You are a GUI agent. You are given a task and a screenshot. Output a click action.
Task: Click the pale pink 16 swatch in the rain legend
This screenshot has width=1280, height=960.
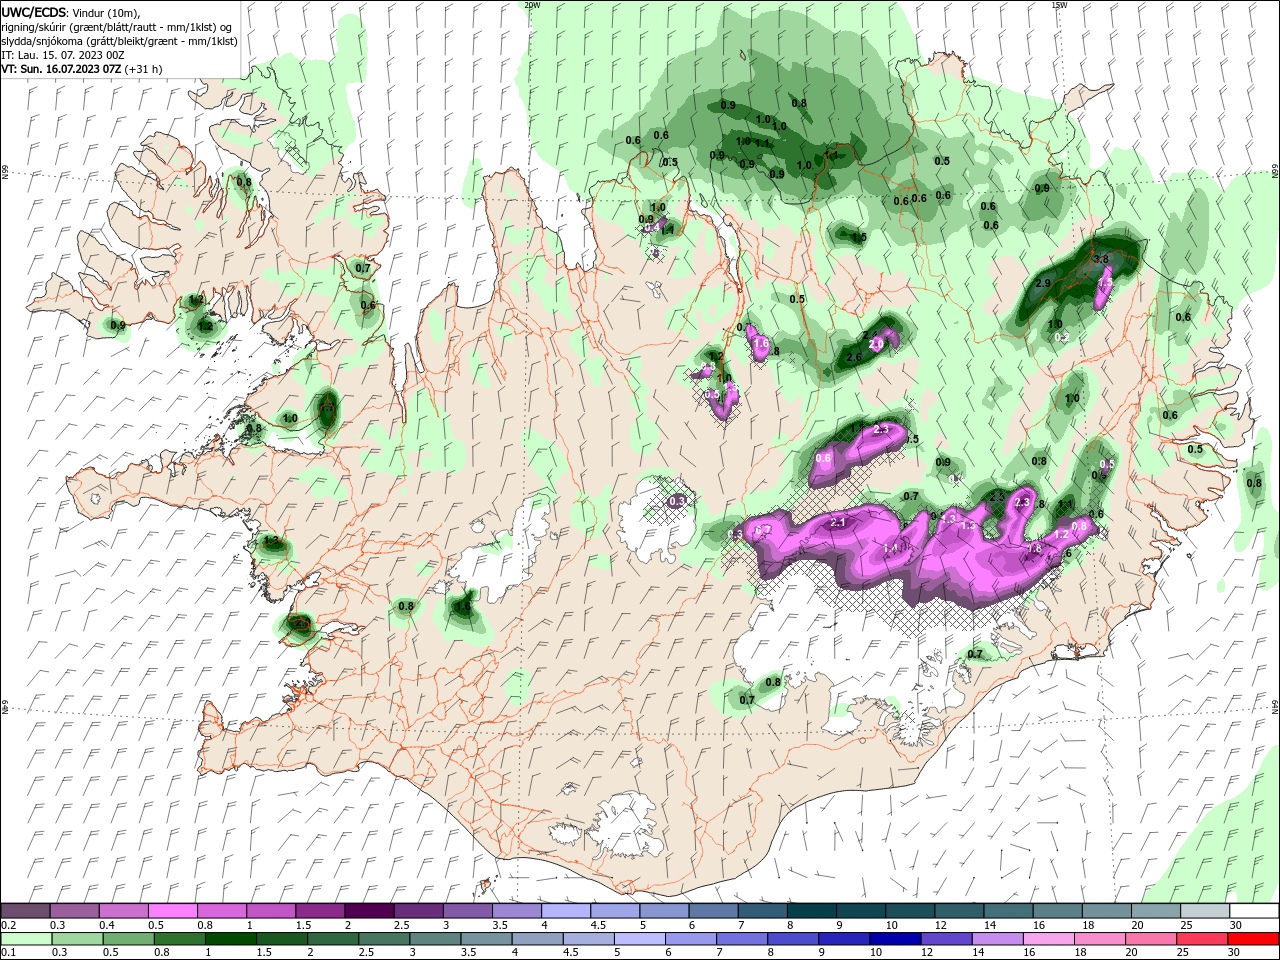(1048, 939)
